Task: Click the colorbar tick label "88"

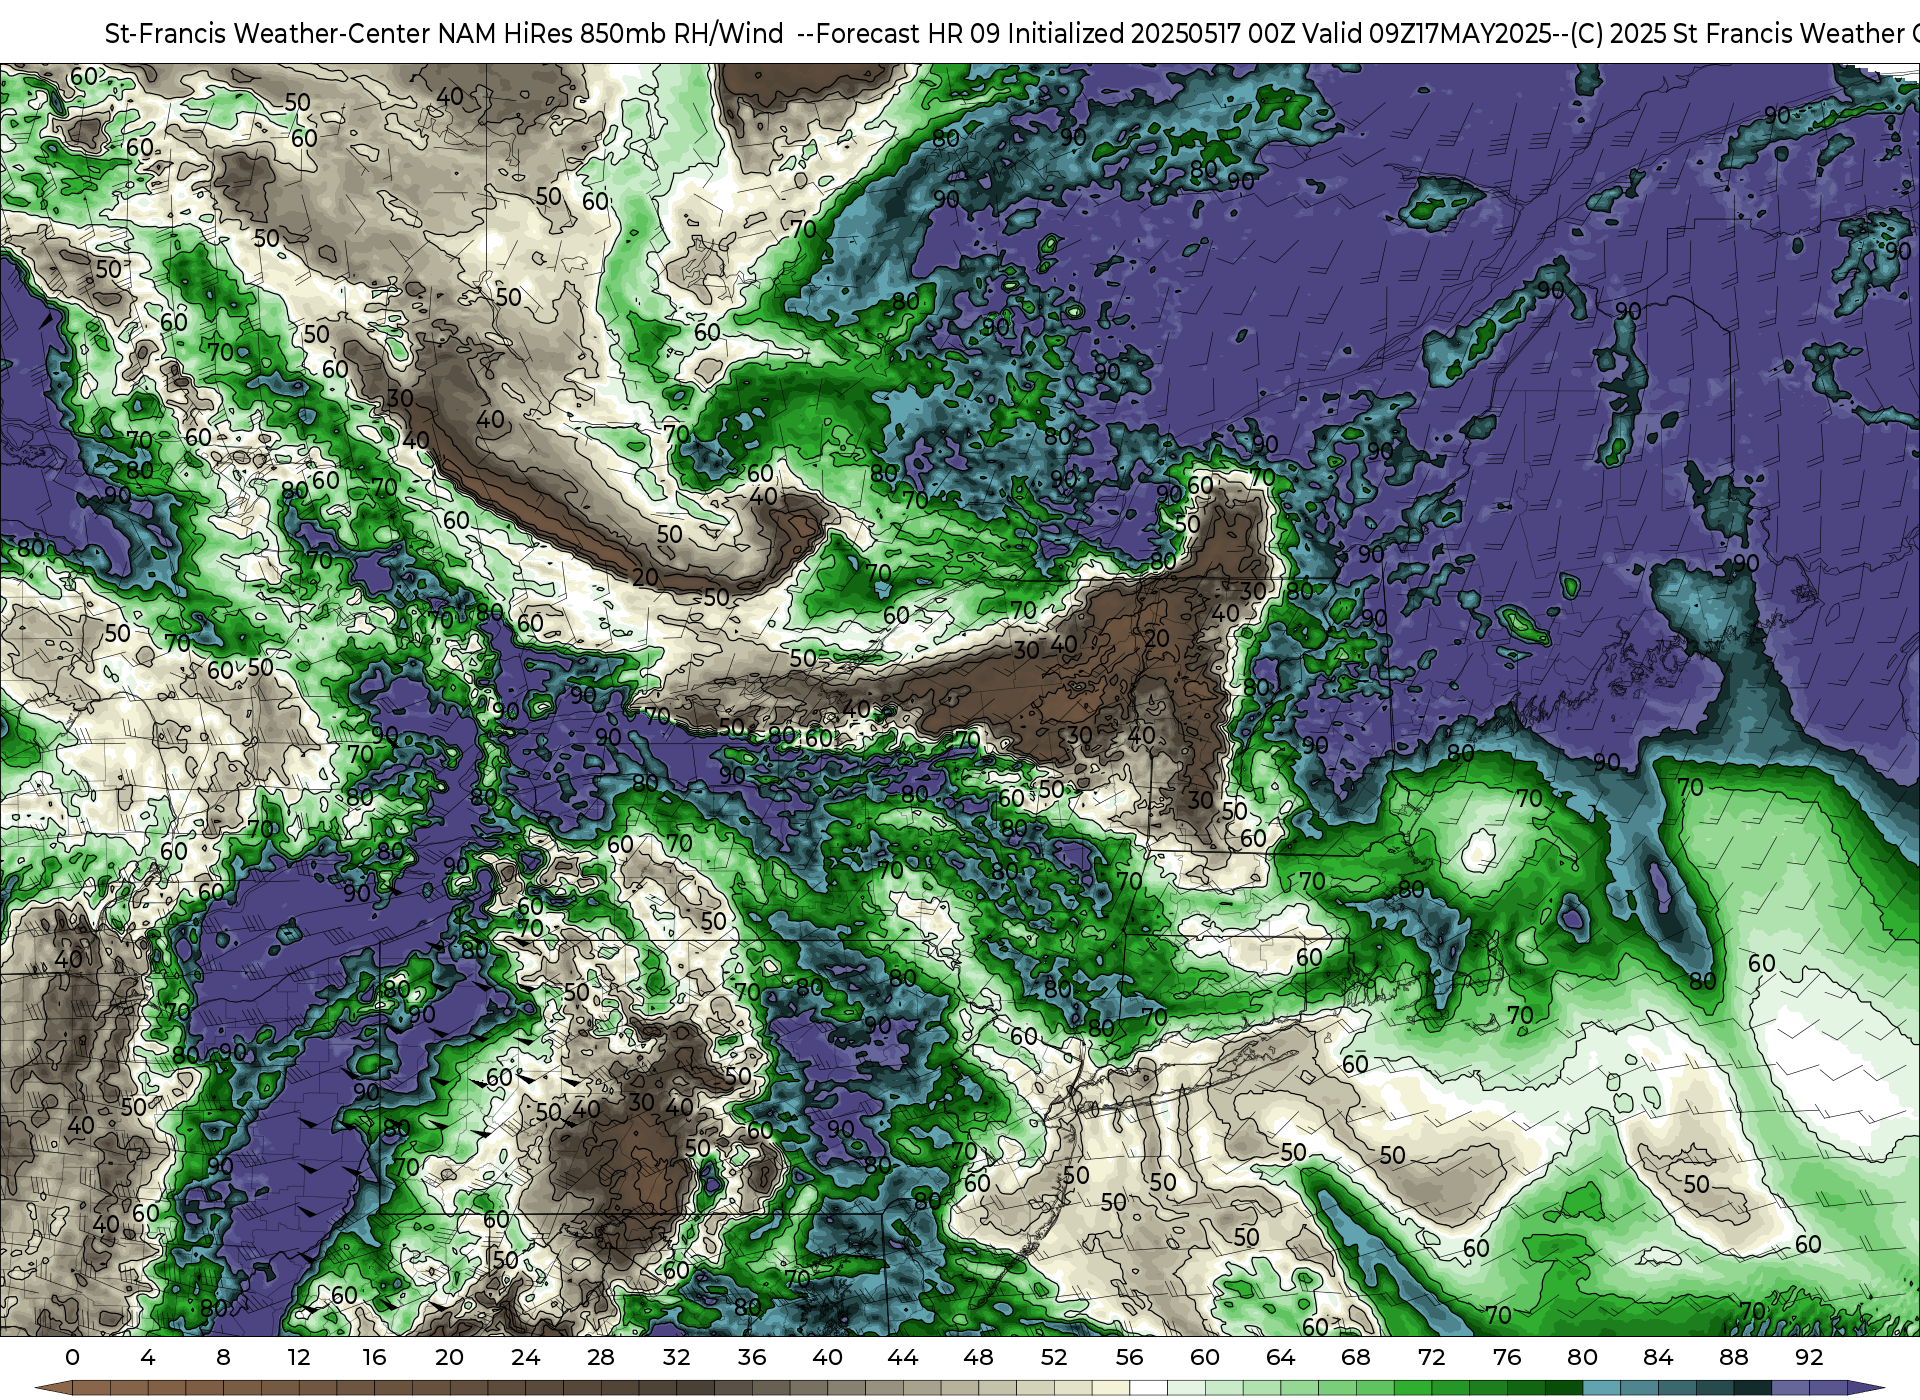Action: [x=1734, y=1357]
